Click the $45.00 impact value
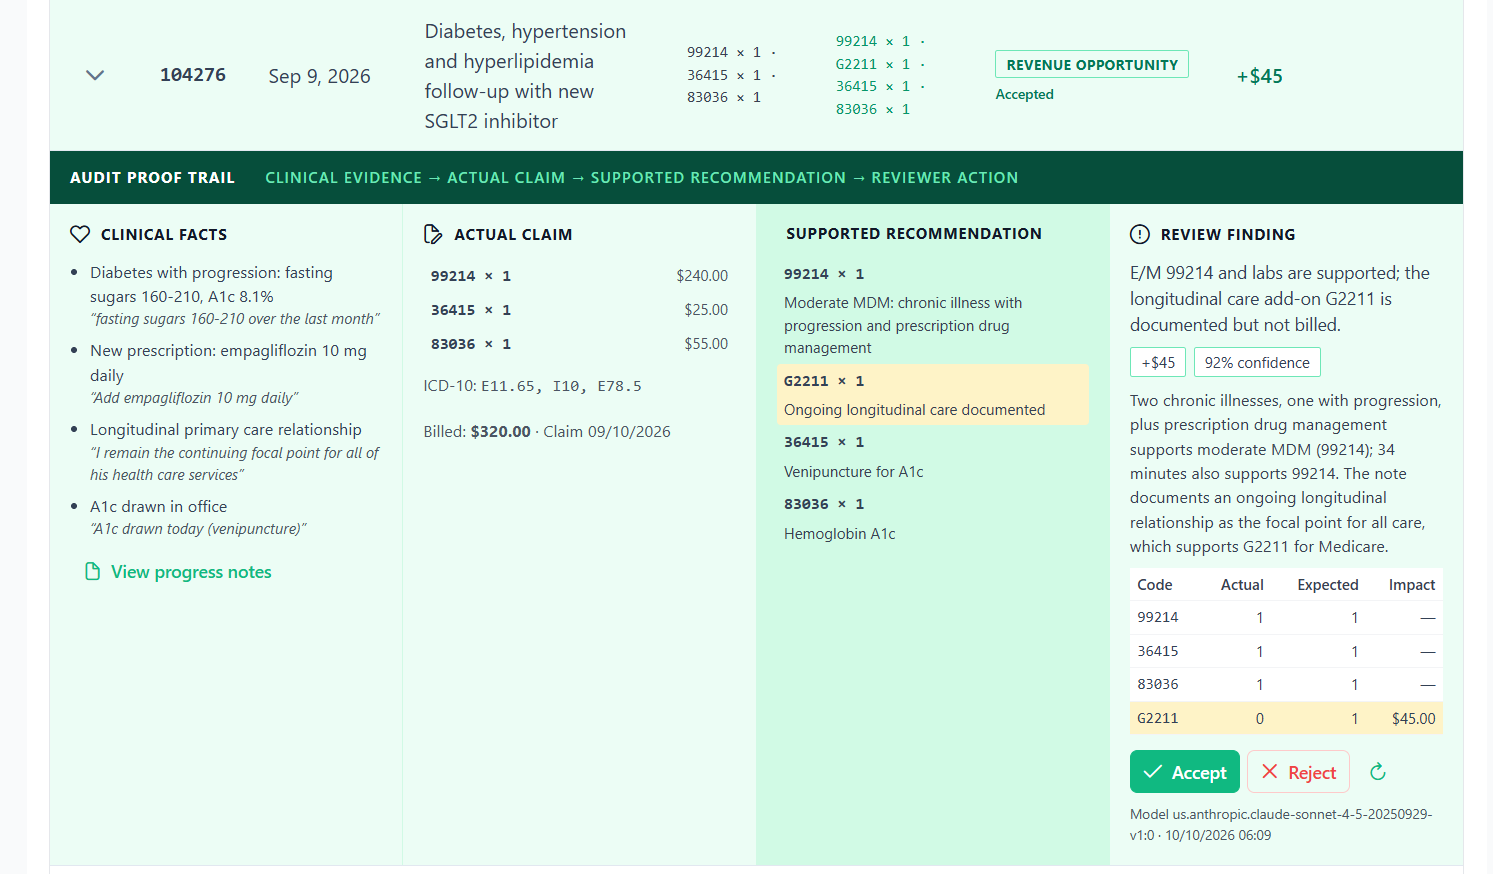This screenshot has width=1493, height=874. 1413,718
